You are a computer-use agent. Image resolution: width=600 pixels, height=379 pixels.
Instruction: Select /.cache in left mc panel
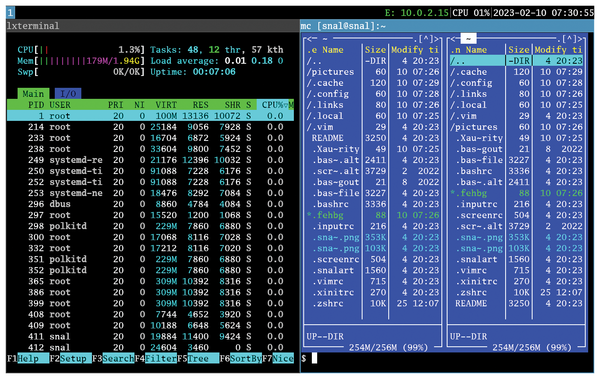pos(373,83)
